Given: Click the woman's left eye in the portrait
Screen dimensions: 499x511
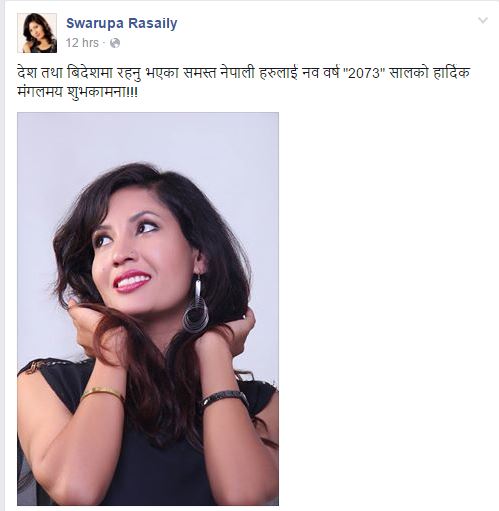Looking at the screenshot, I should (x=147, y=228).
